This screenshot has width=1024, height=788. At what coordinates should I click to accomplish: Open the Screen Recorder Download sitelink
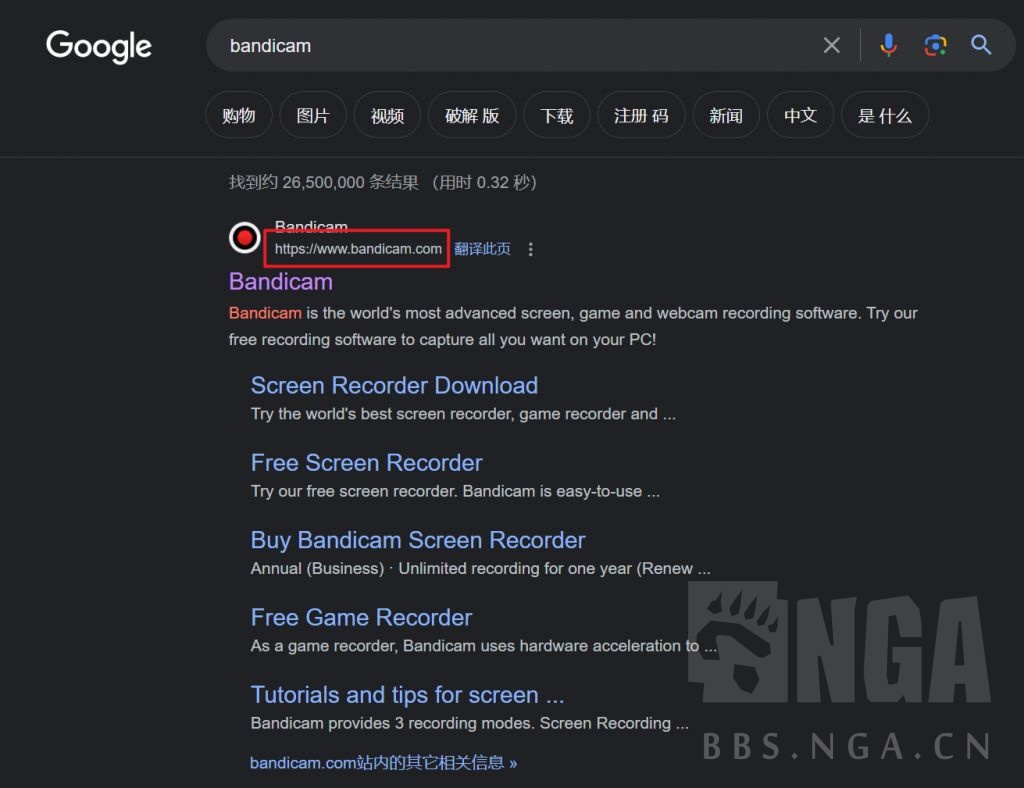394,385
